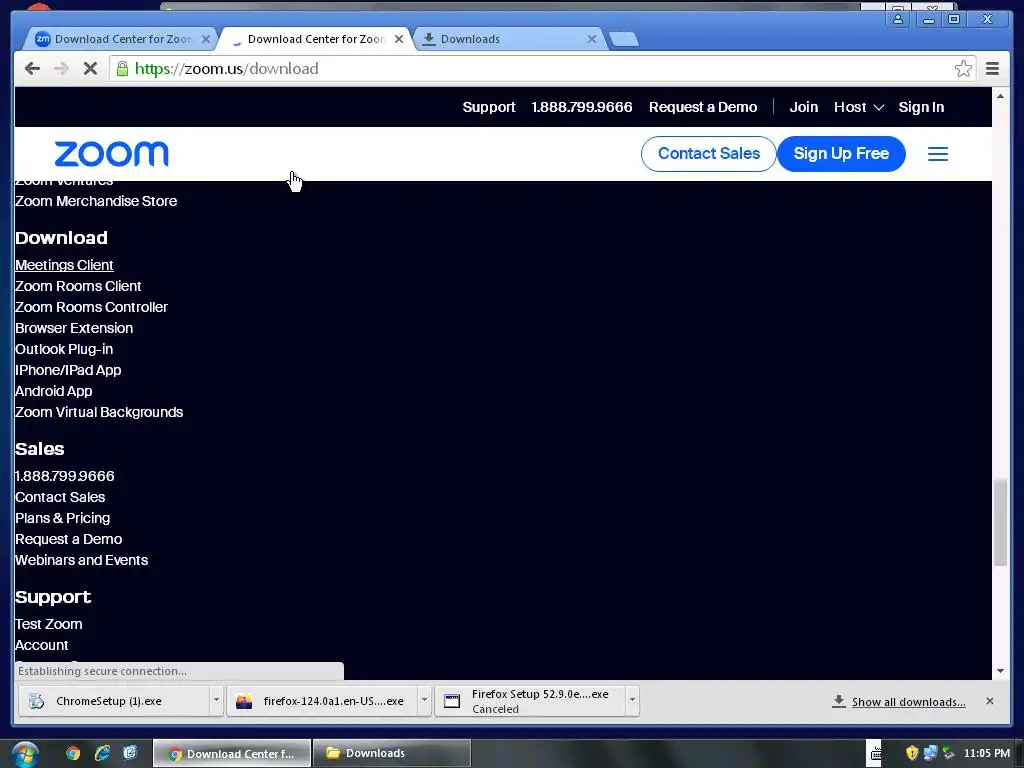The image size is (1024, 768).
Task: Close the downloads shelf
Action: 989,701
